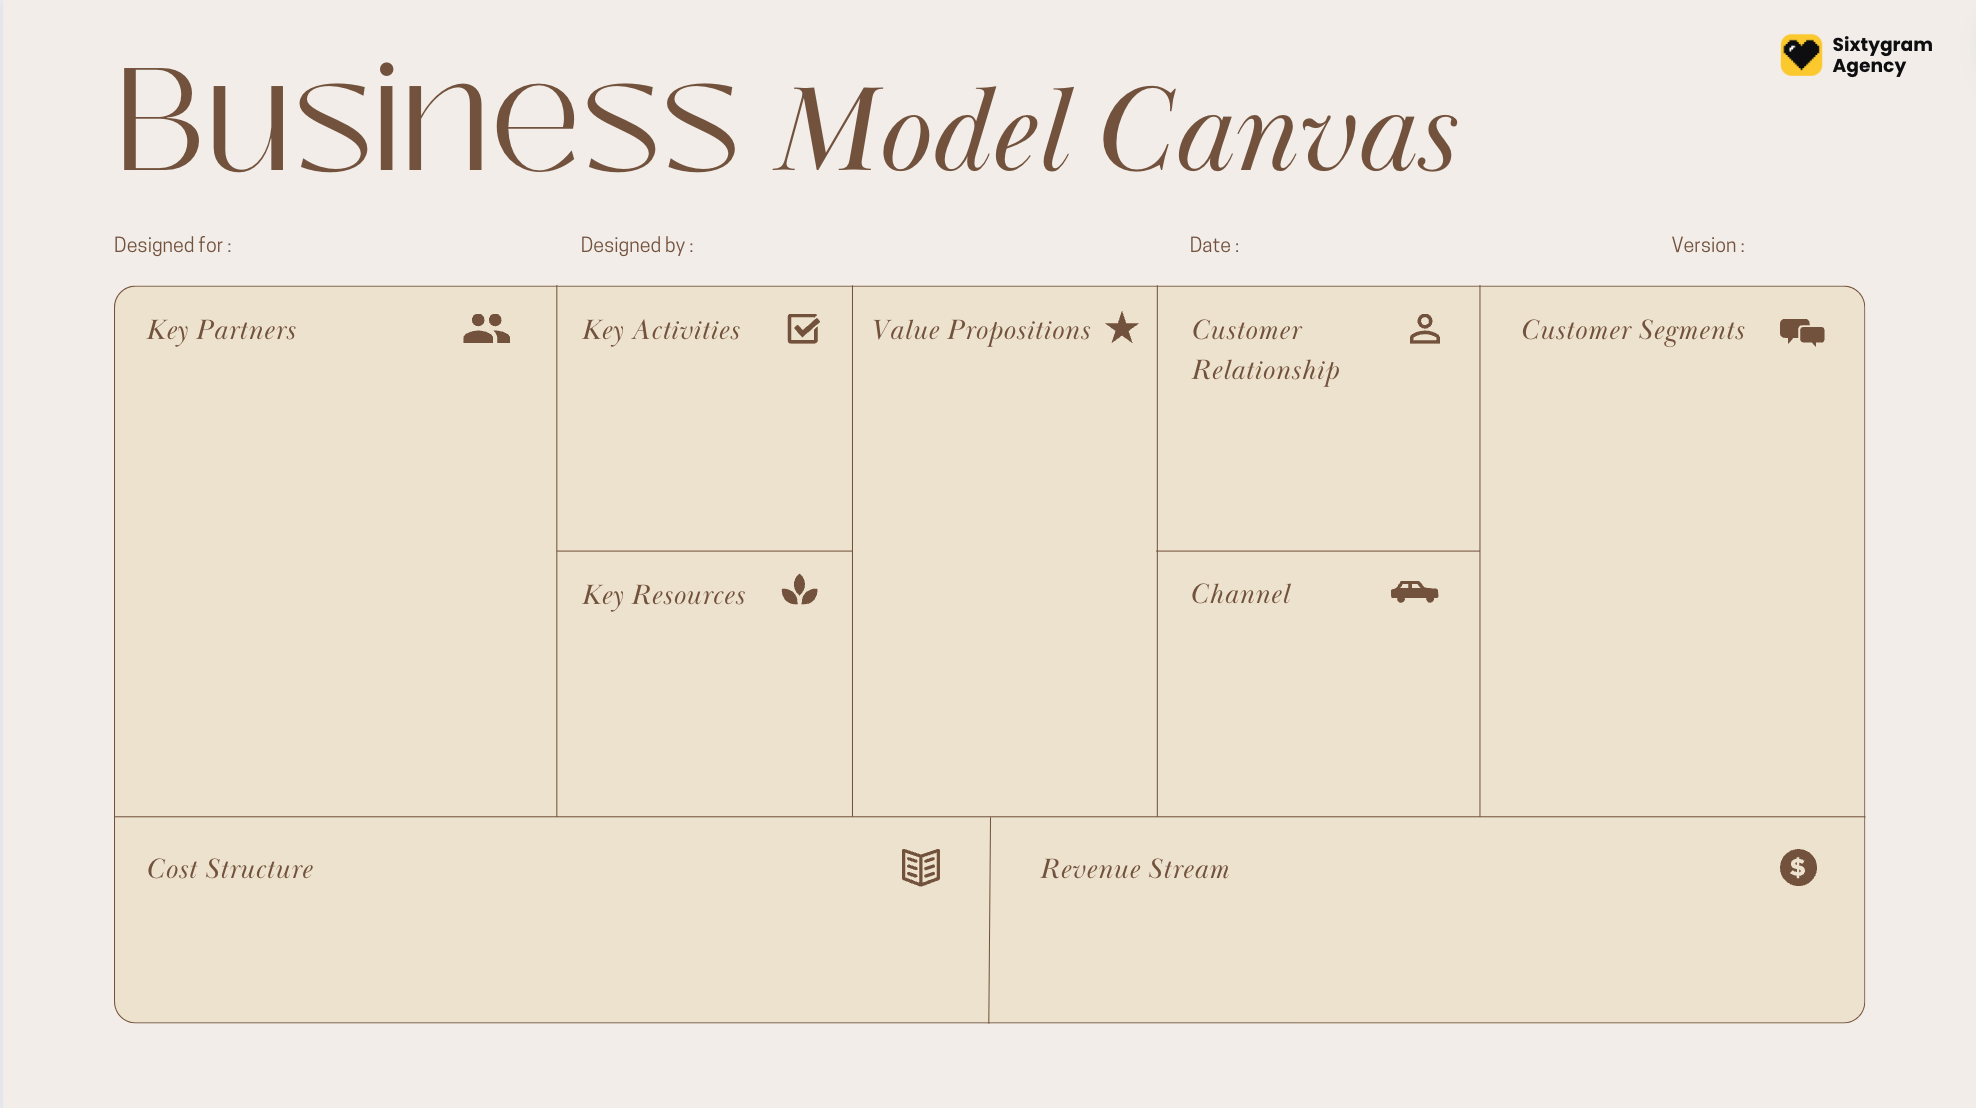This screenshot has width=1976, height=1108.
Task: Click the Designed by input field
Action: [882, 246]
